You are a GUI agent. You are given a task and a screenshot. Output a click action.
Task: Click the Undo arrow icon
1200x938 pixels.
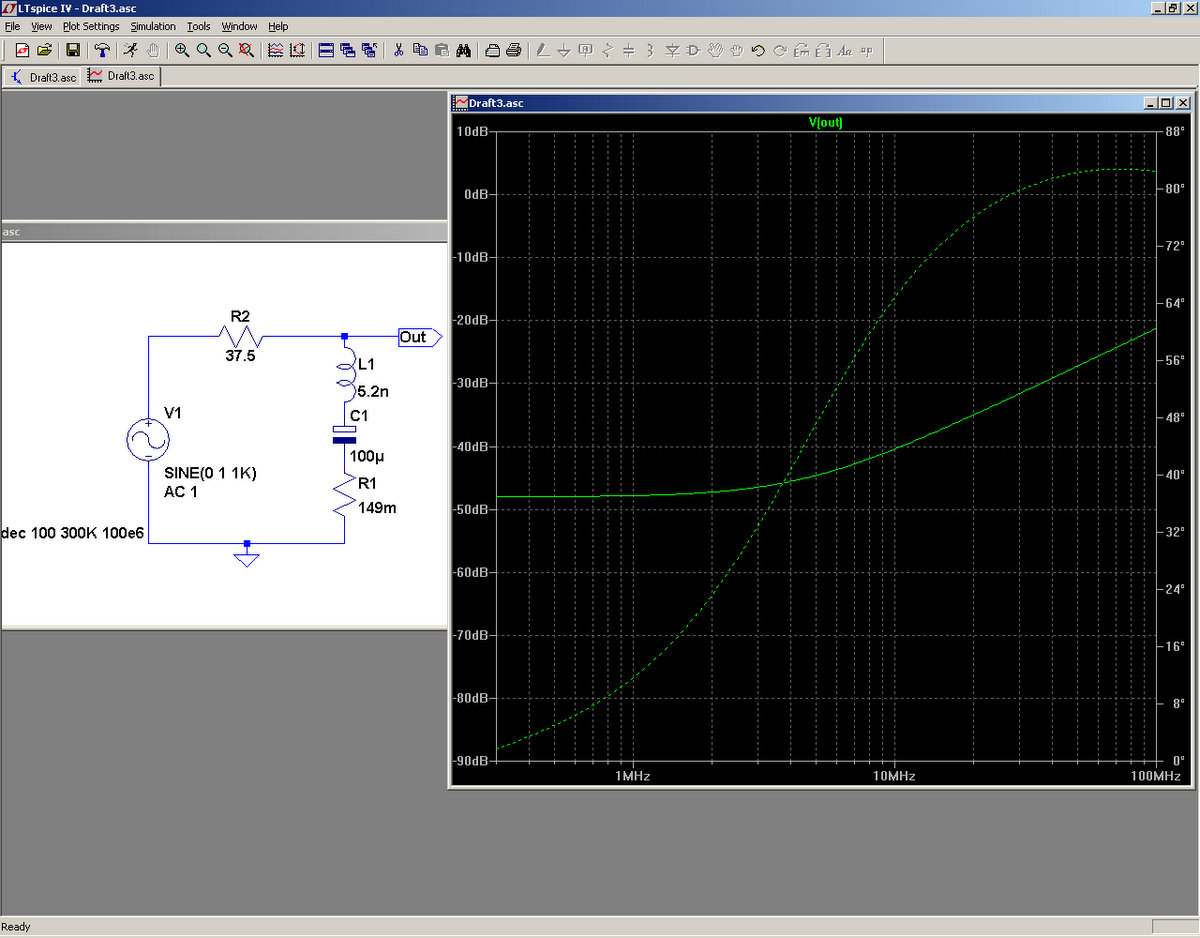(x=758, y=50)
